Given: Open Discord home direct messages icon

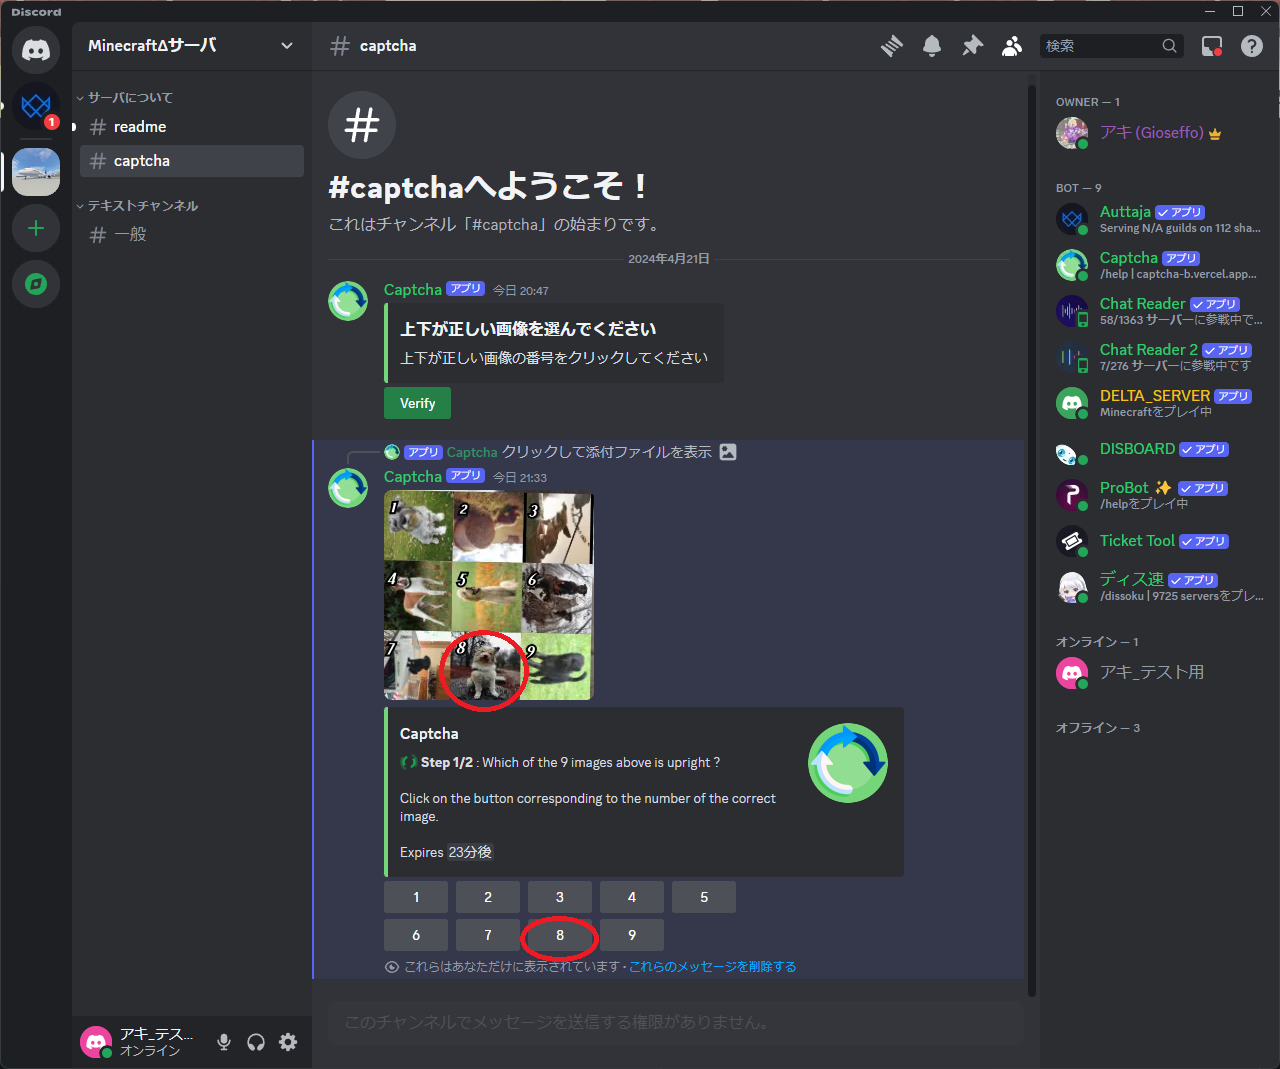Looking at the screenshot, I should [36, 50].
